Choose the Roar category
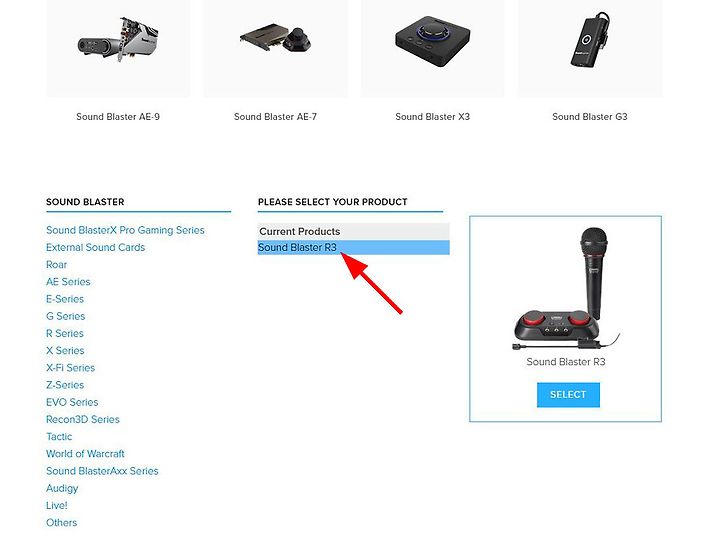720x544 pixels. [56, 264]
